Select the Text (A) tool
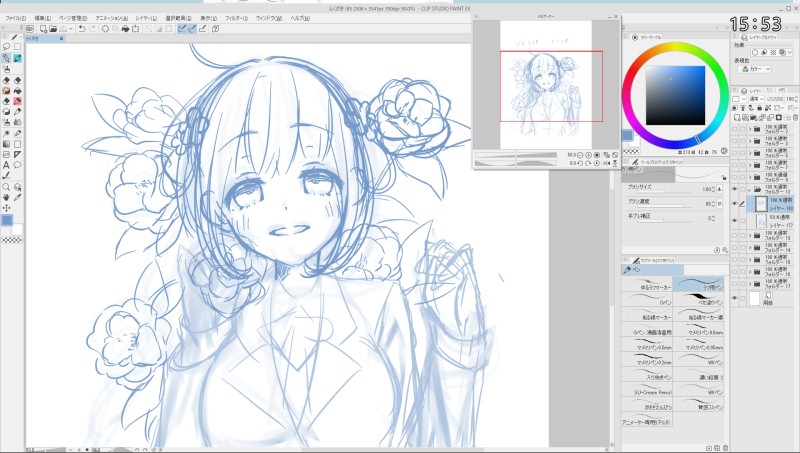The width and height of the screenshot is (800, 453). (x=7, y=165)
